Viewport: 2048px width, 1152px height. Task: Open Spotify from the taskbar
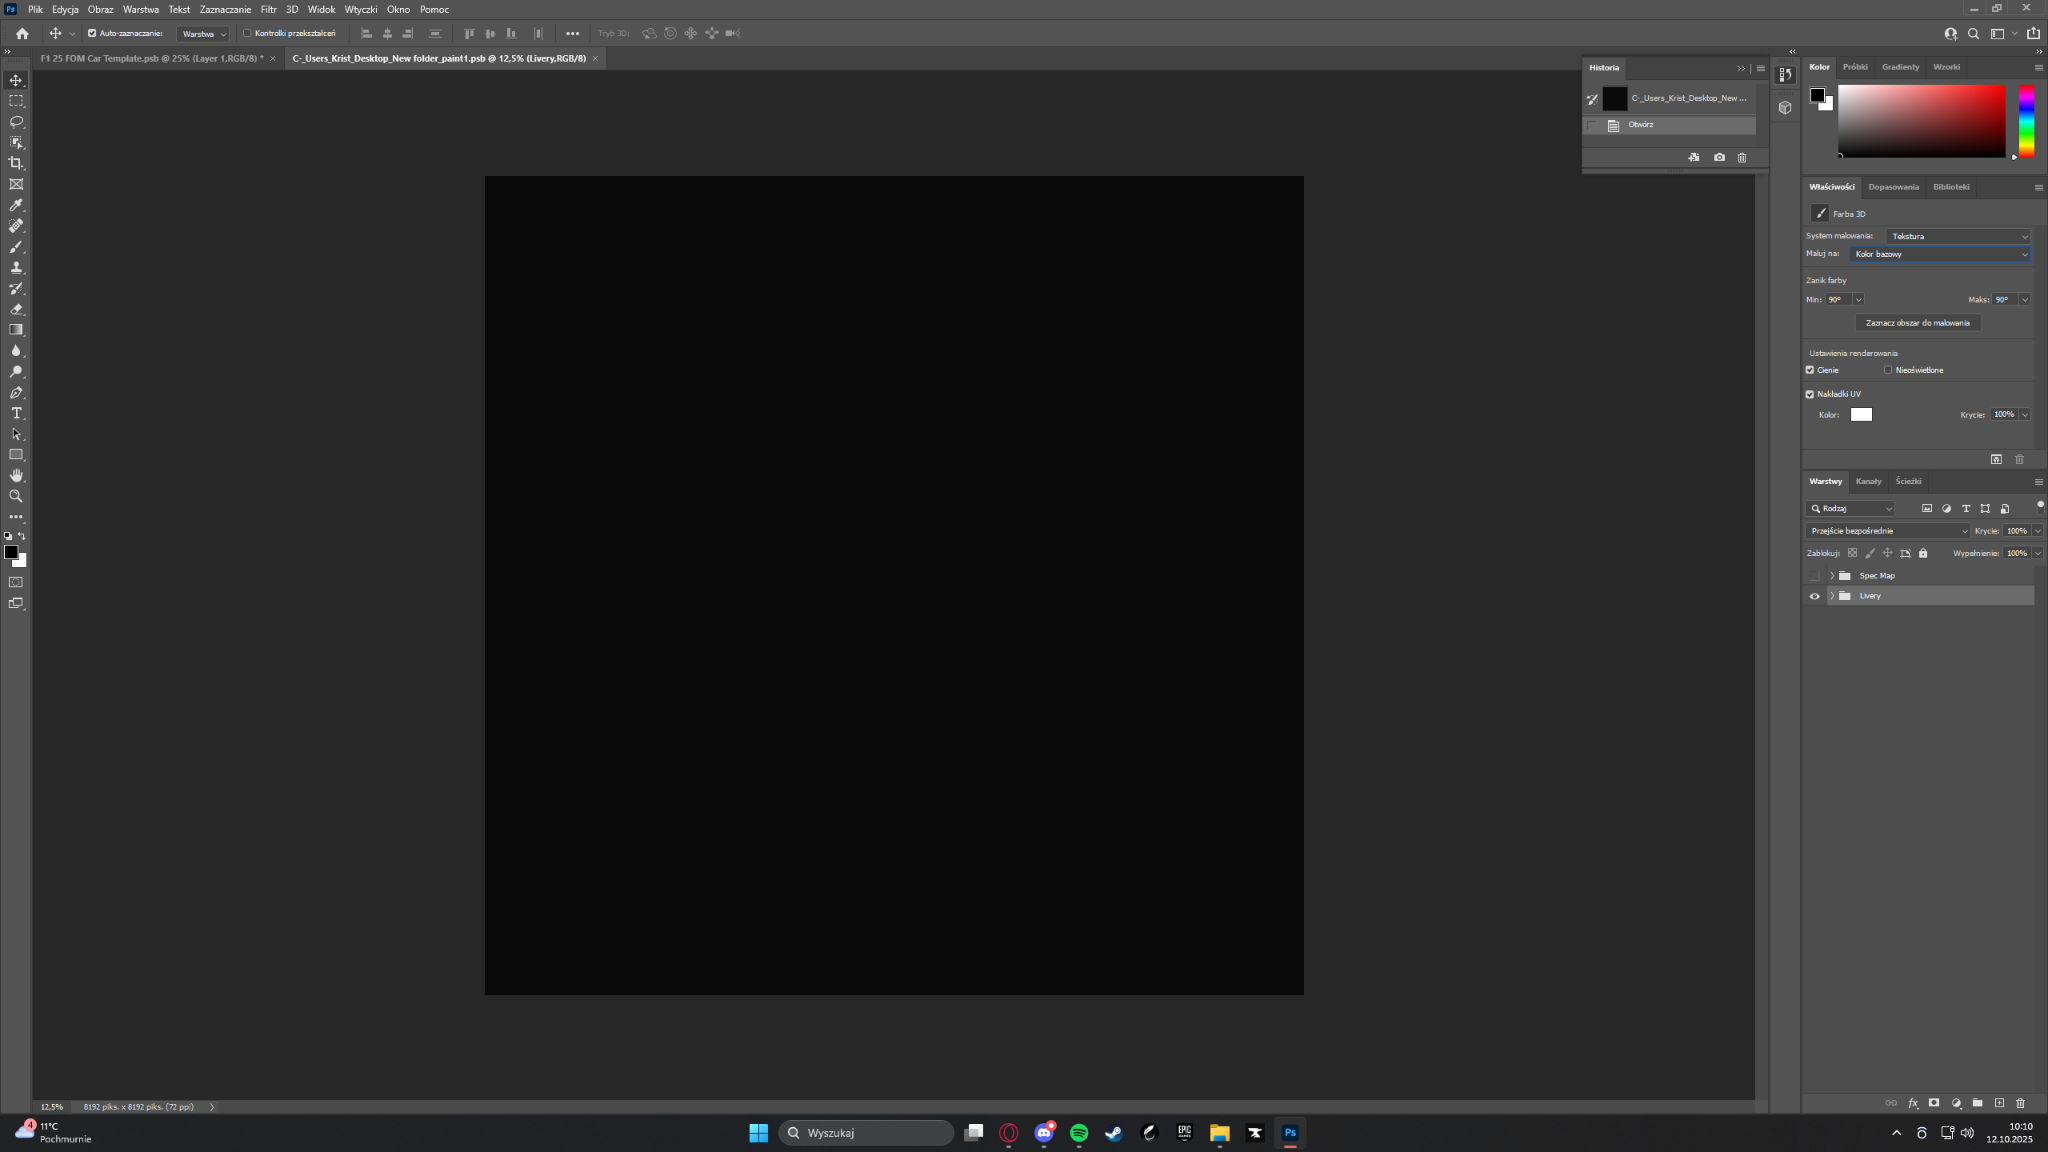point(1079,1133)
